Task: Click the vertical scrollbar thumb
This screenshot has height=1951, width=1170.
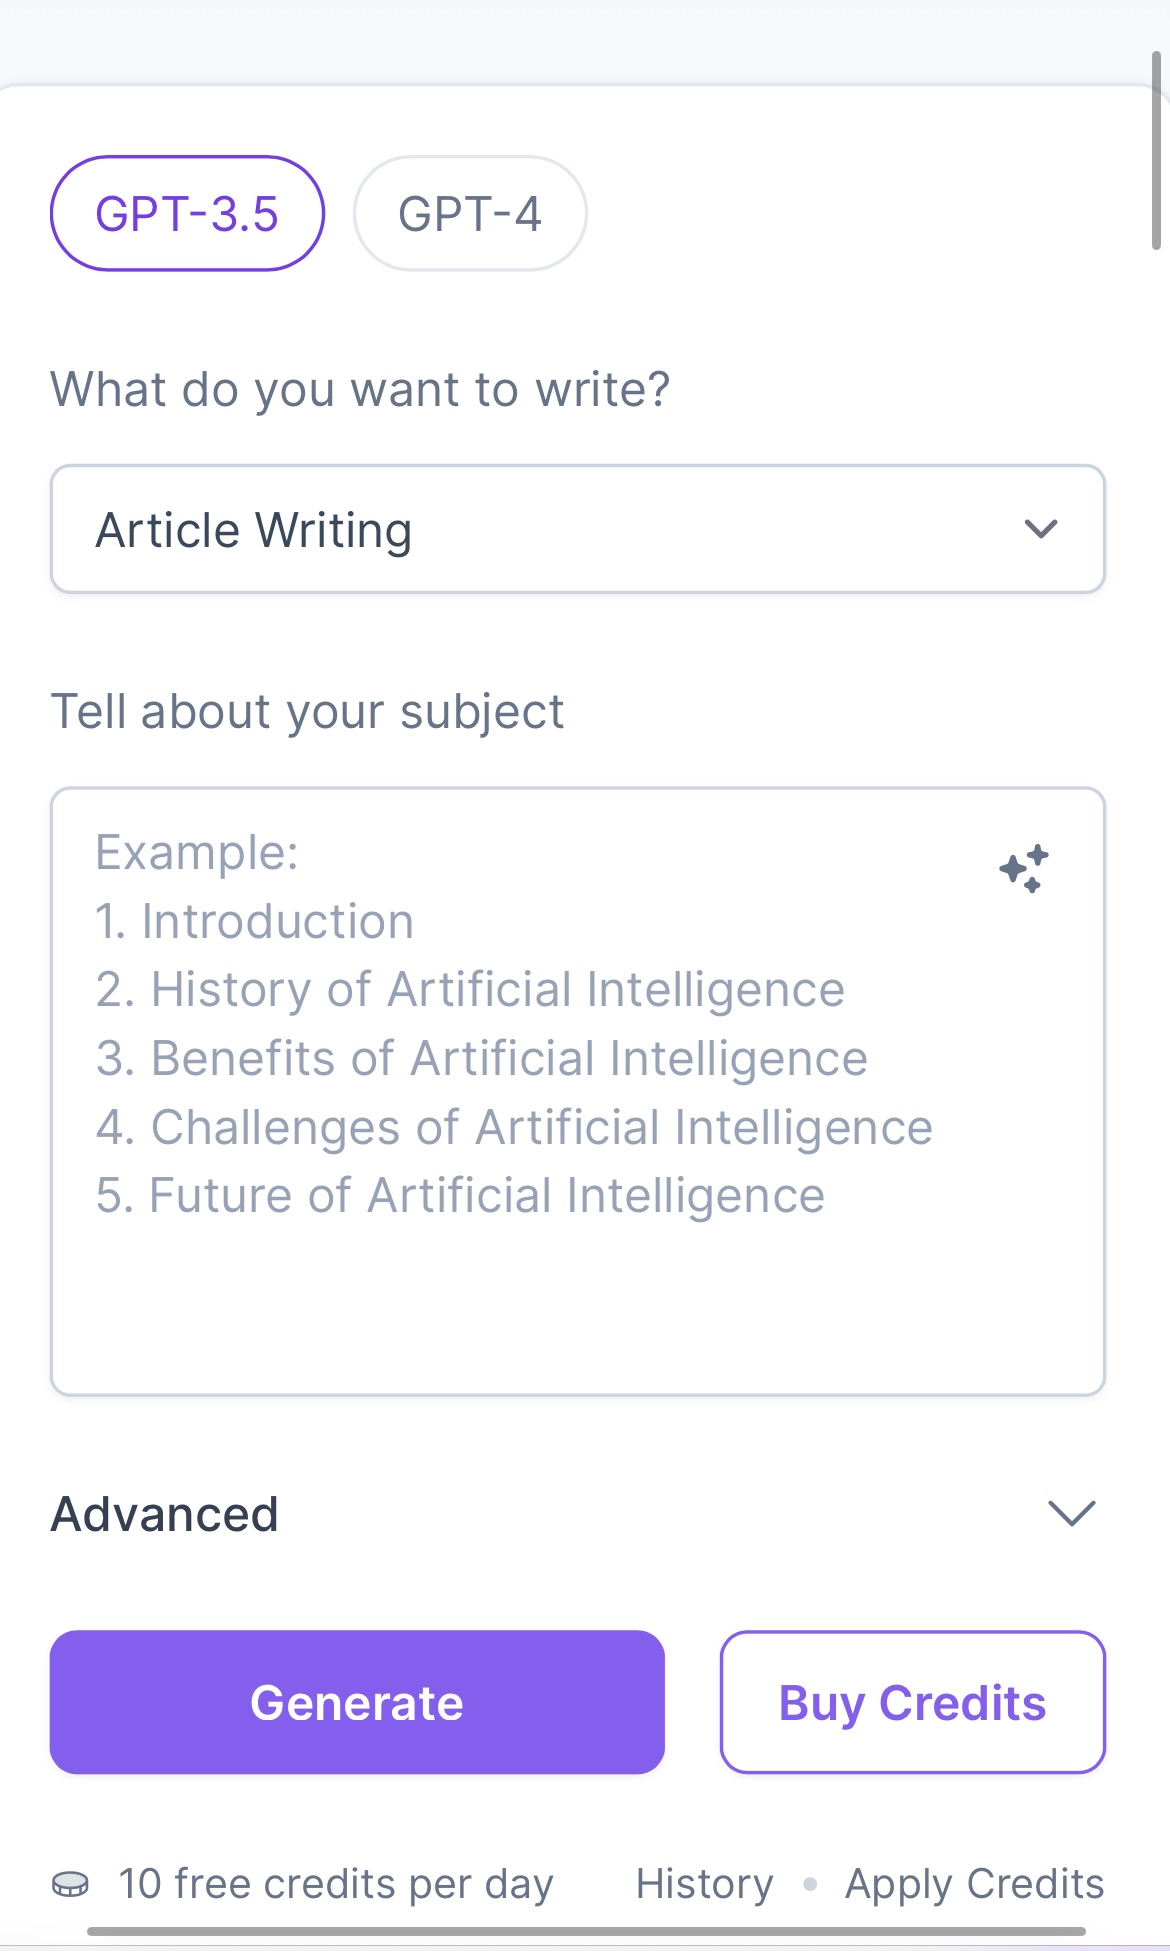Action: [1156, 150]
